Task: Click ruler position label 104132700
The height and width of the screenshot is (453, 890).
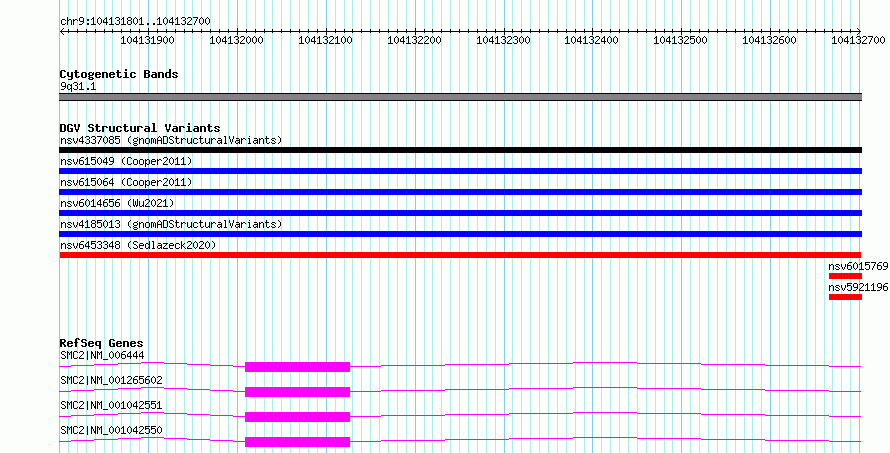Action: point(858,40)
